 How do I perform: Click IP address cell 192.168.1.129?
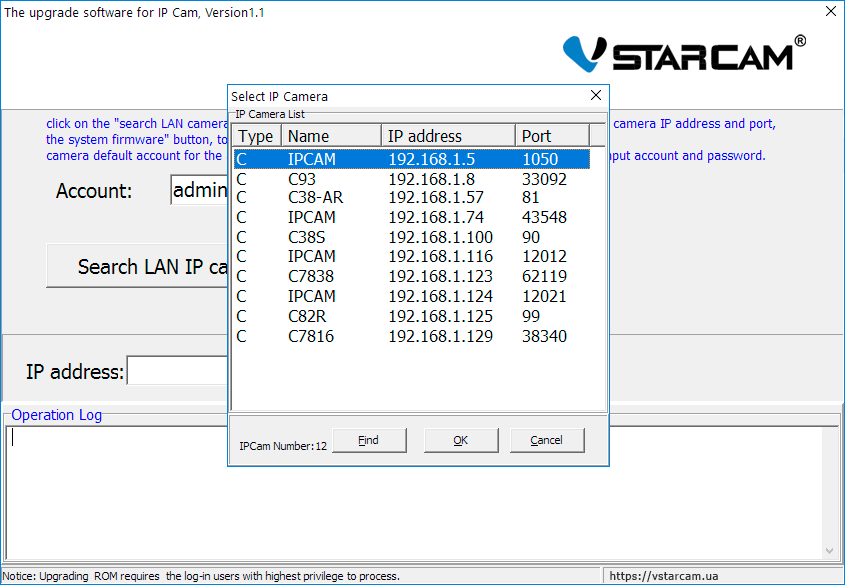[440, 336]
